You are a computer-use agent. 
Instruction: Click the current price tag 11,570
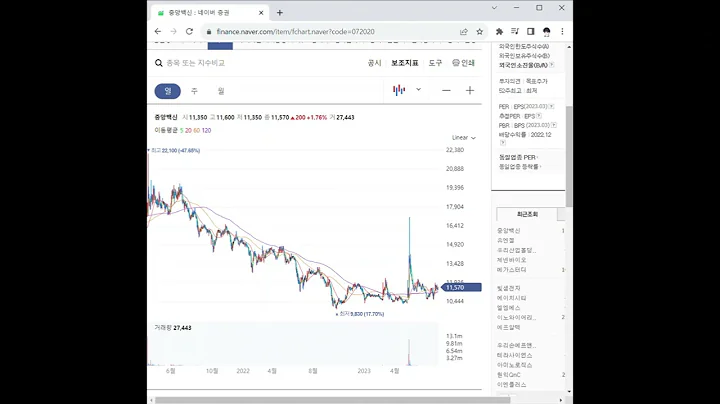461,287
